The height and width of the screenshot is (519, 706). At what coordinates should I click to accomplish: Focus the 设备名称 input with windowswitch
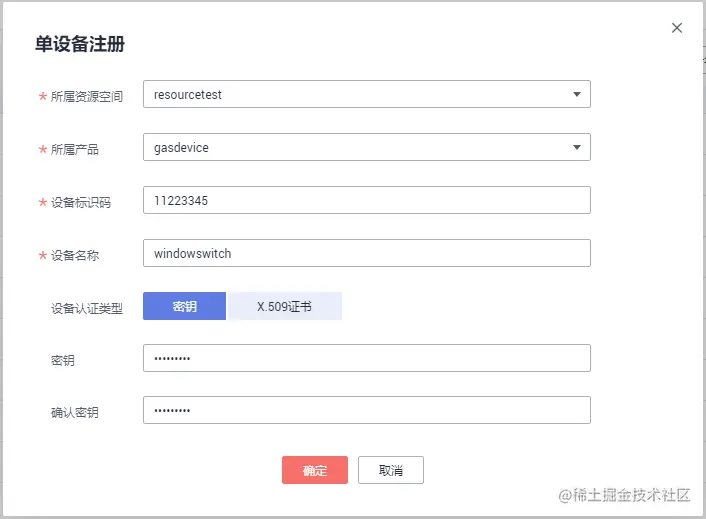[367, 253]
